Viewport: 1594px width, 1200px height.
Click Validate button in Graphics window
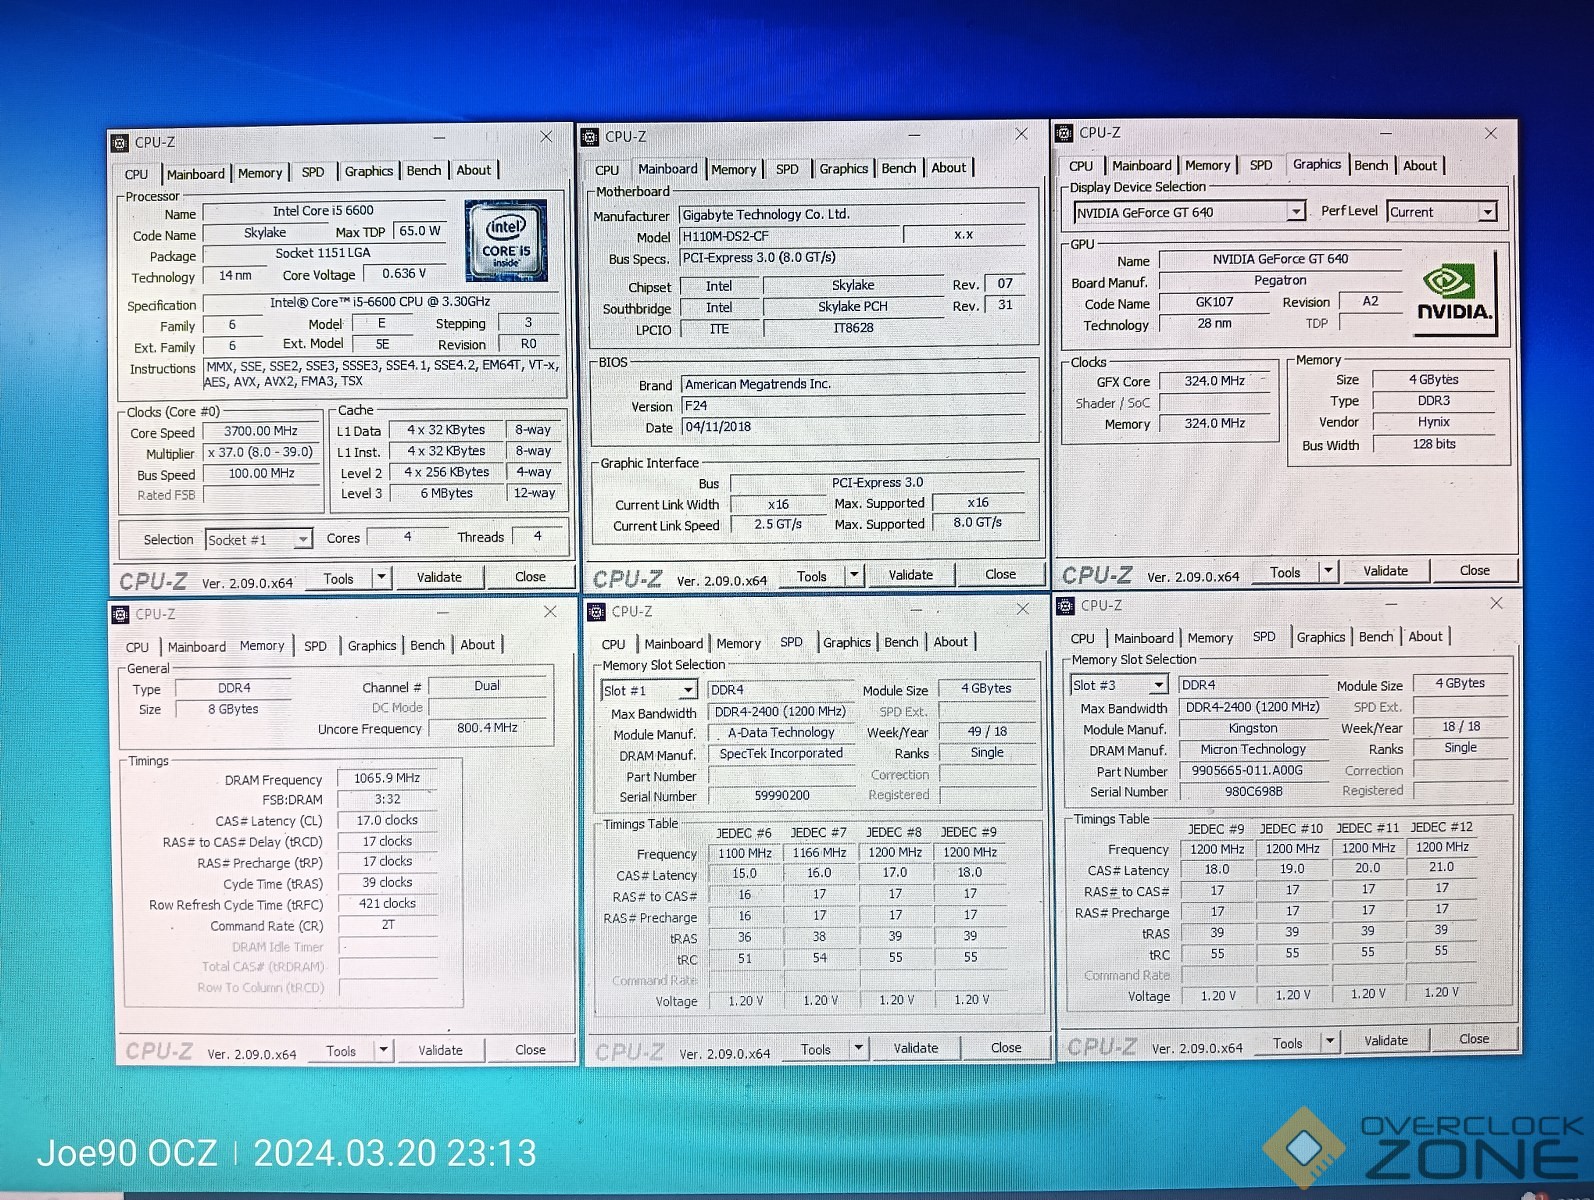pyautogui.click(x=1385, y=571)
